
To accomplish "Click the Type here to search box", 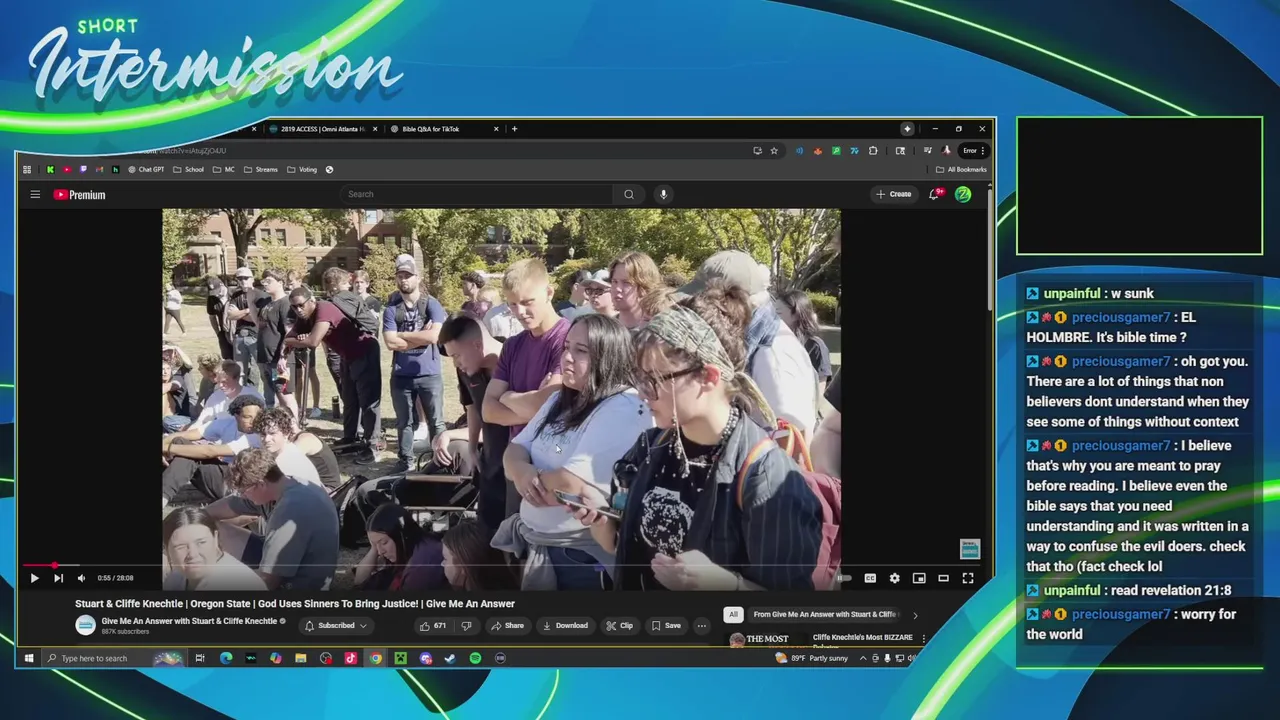I will coord(113,658).
